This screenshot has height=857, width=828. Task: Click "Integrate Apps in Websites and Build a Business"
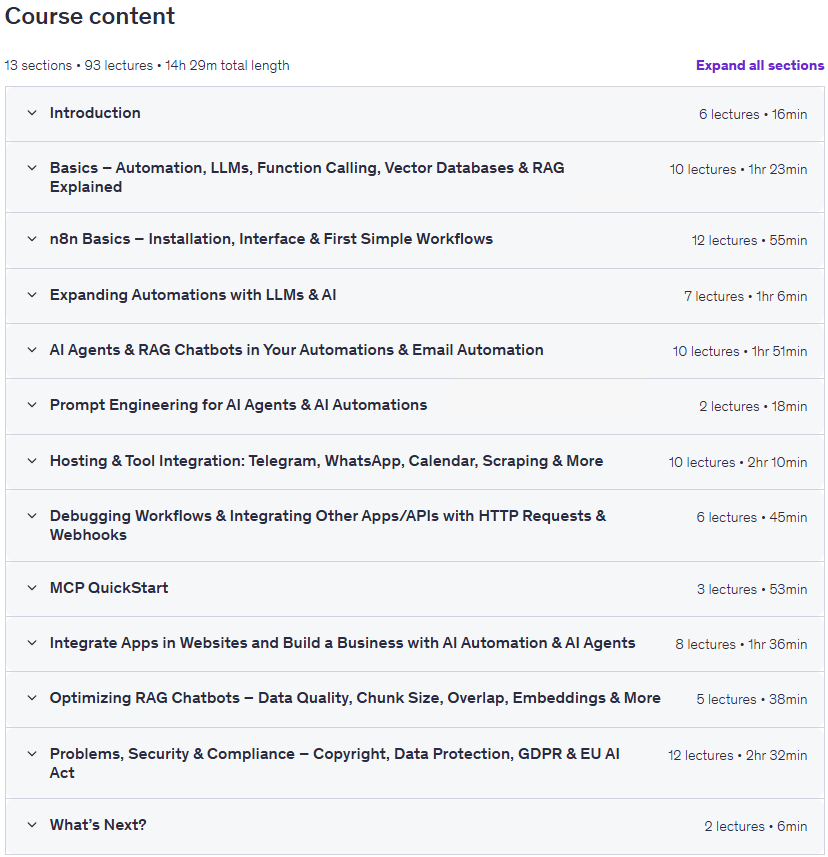coord(342,643)
